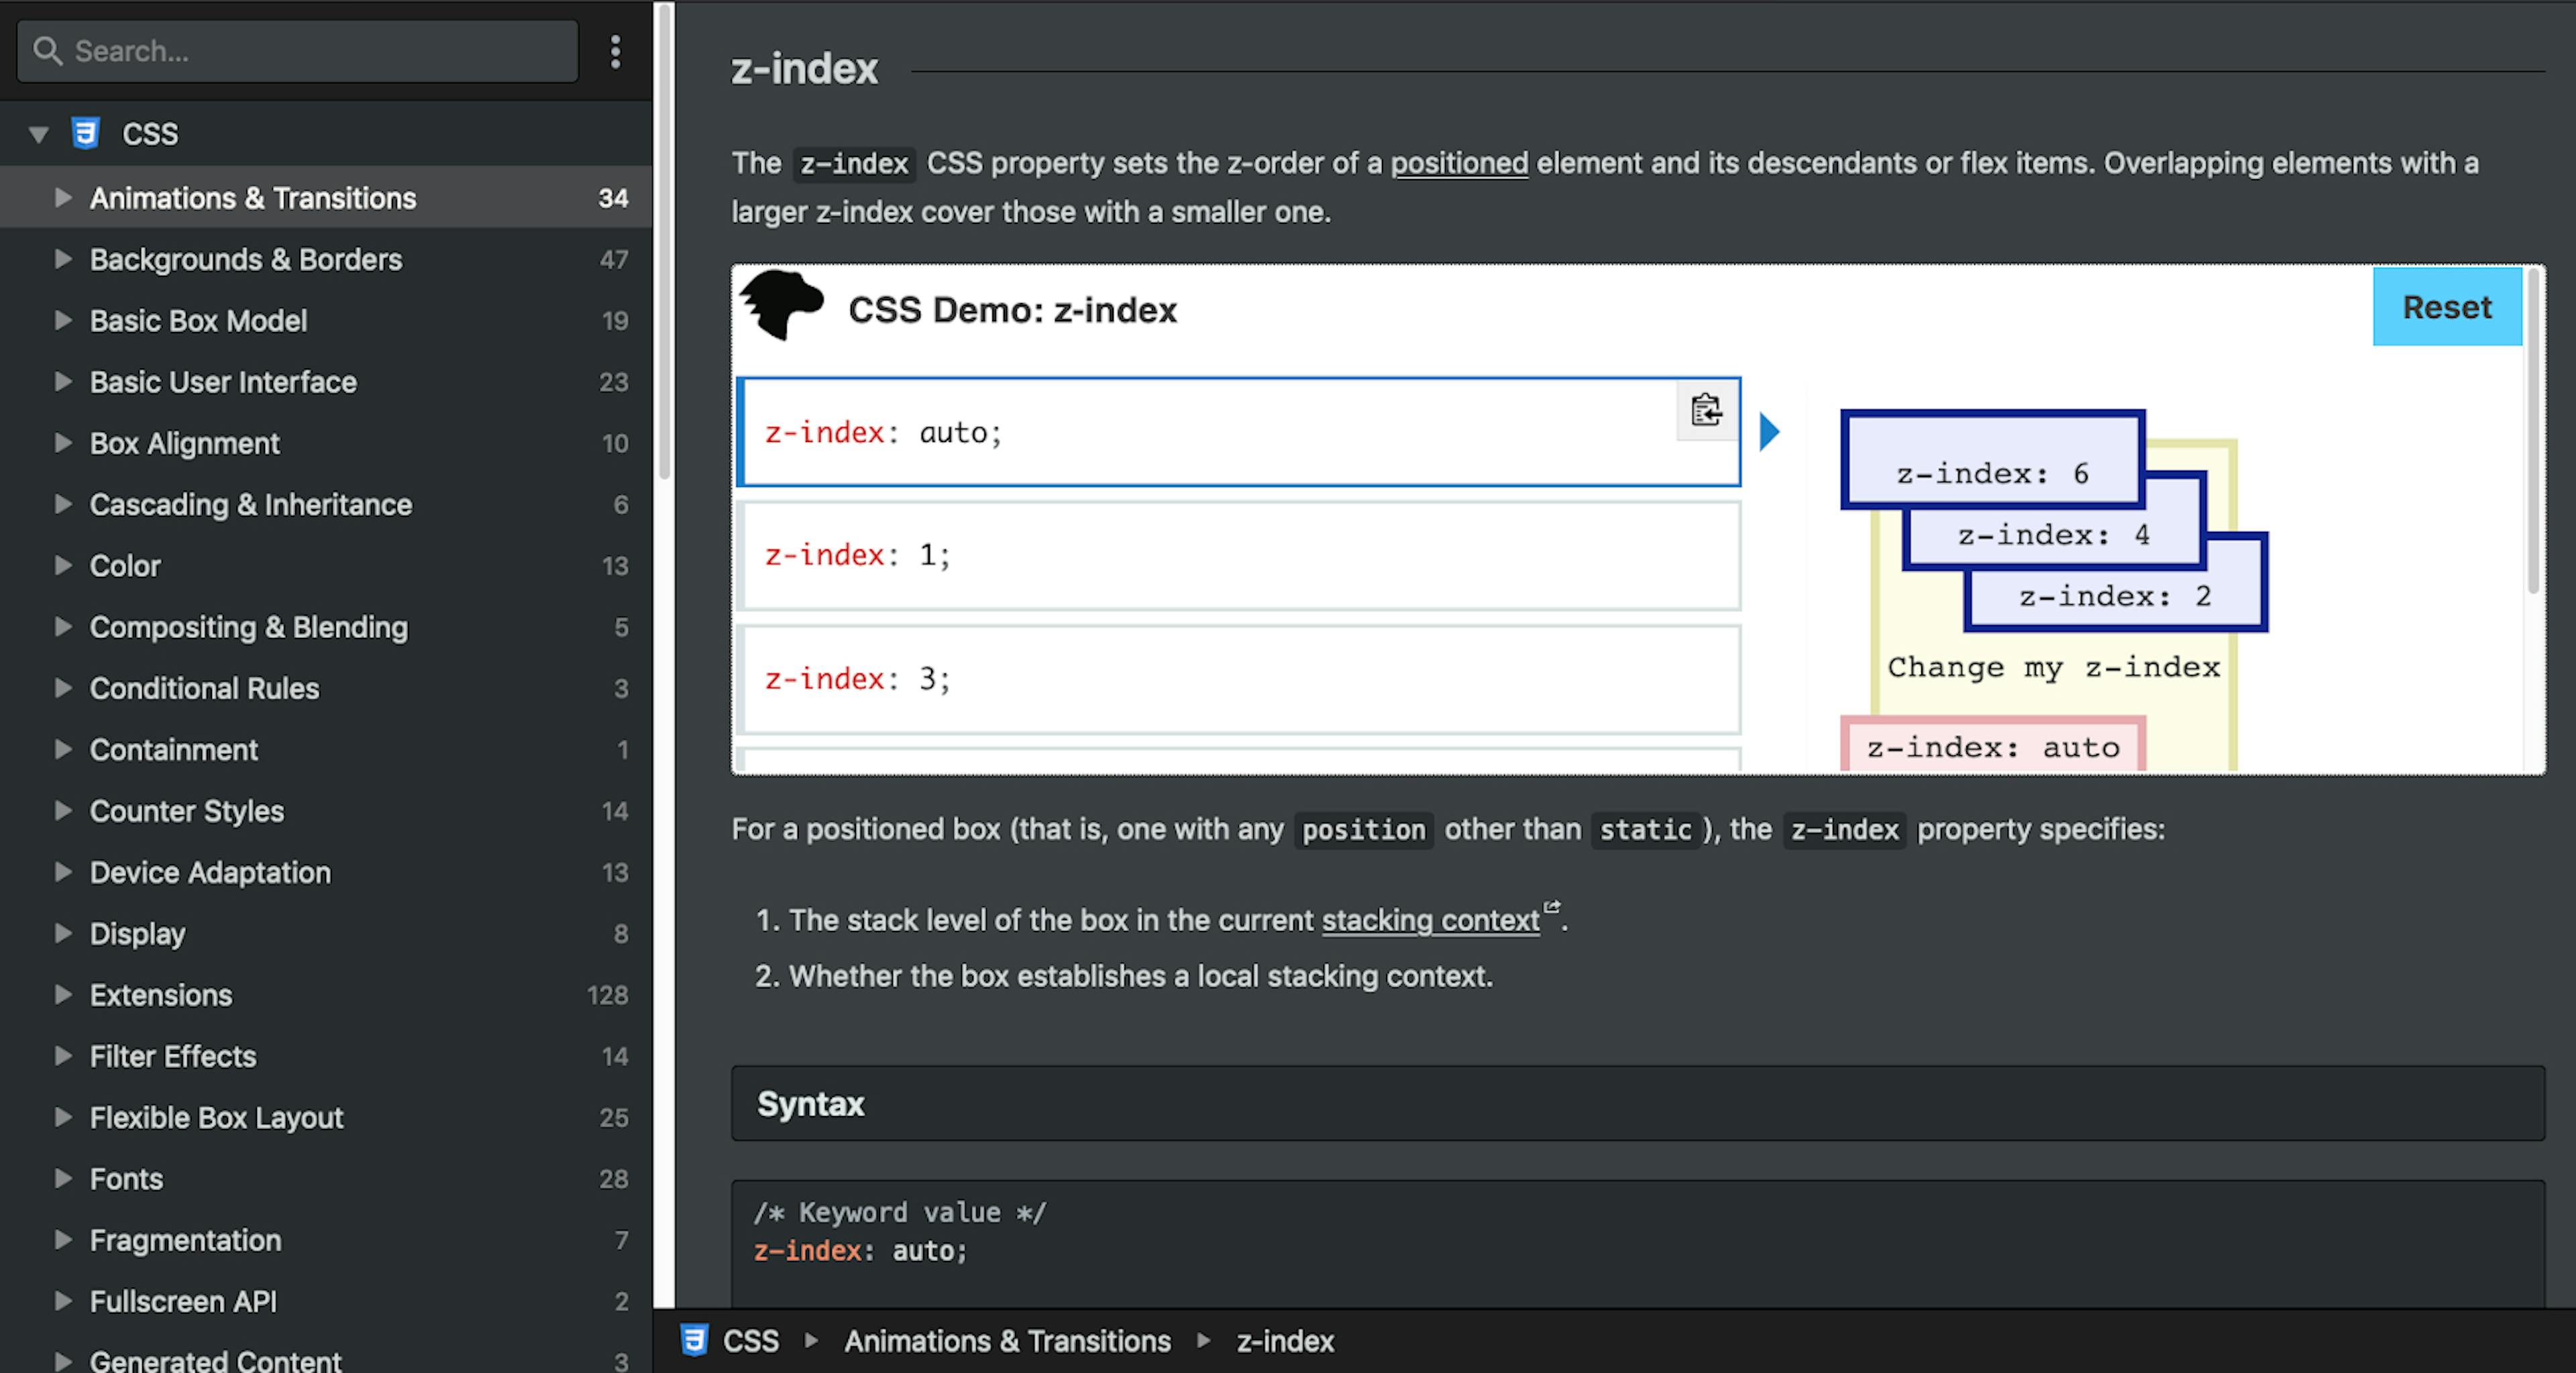The height and width of the screenshot is (1373, 2576).
Task: Select the 'z-index: 1;' demo option
Action: point(1237,556)
